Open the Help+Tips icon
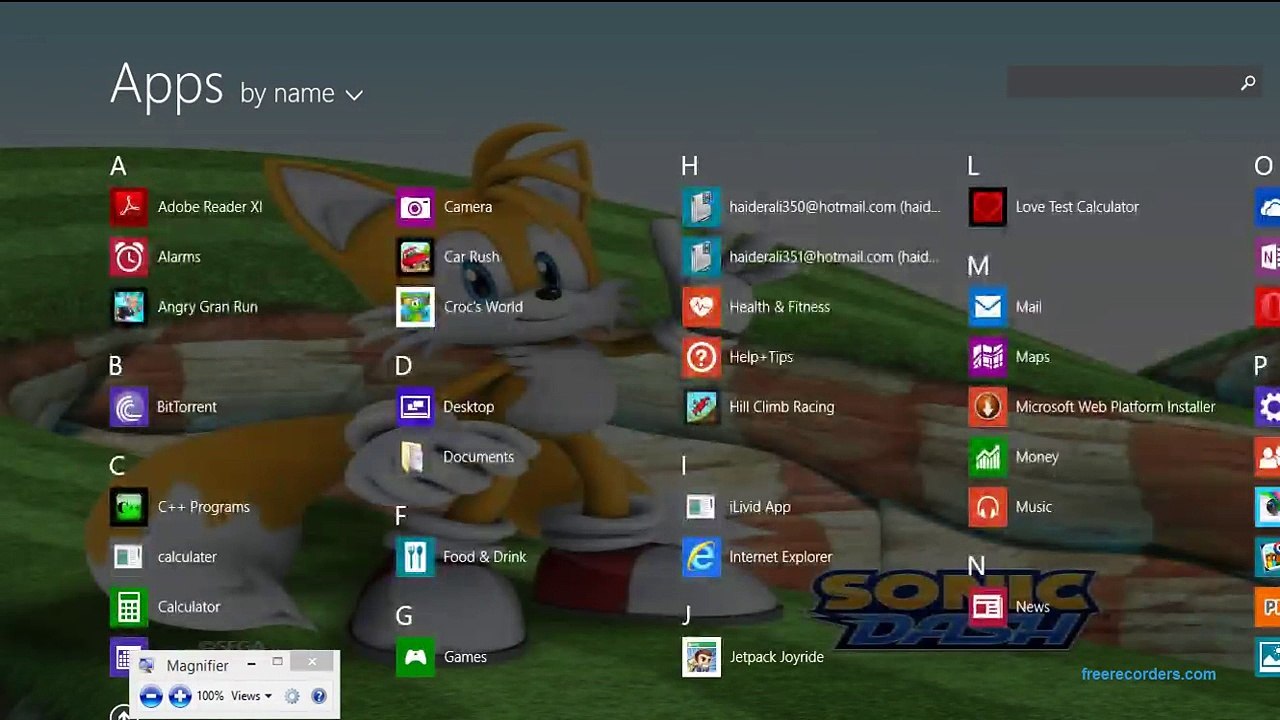The height and width of the screenshot is (720, 1280). pos(701,357)
